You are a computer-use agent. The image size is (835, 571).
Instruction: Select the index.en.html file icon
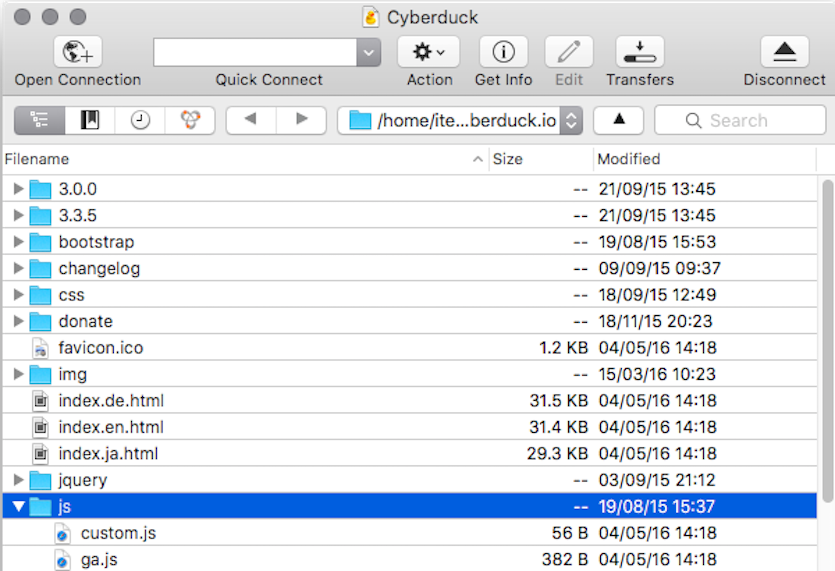(x=40, y=427)
